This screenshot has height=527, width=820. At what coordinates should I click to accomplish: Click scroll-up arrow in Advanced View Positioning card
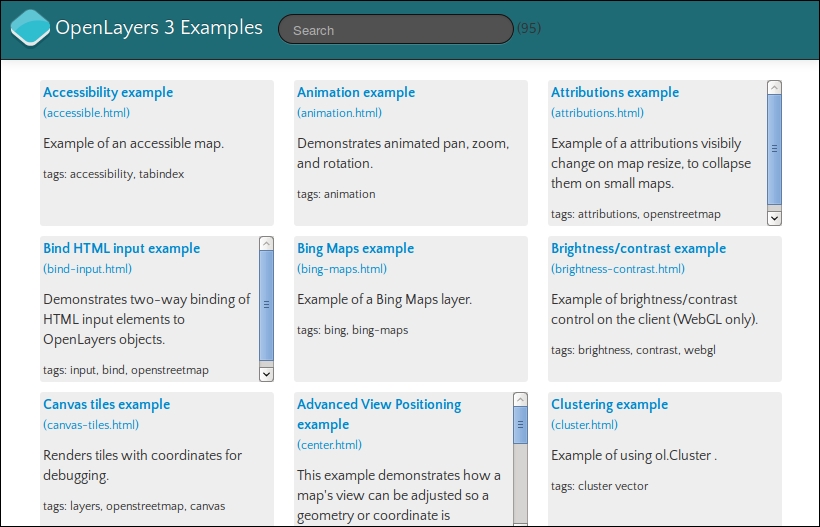point(520,399)
